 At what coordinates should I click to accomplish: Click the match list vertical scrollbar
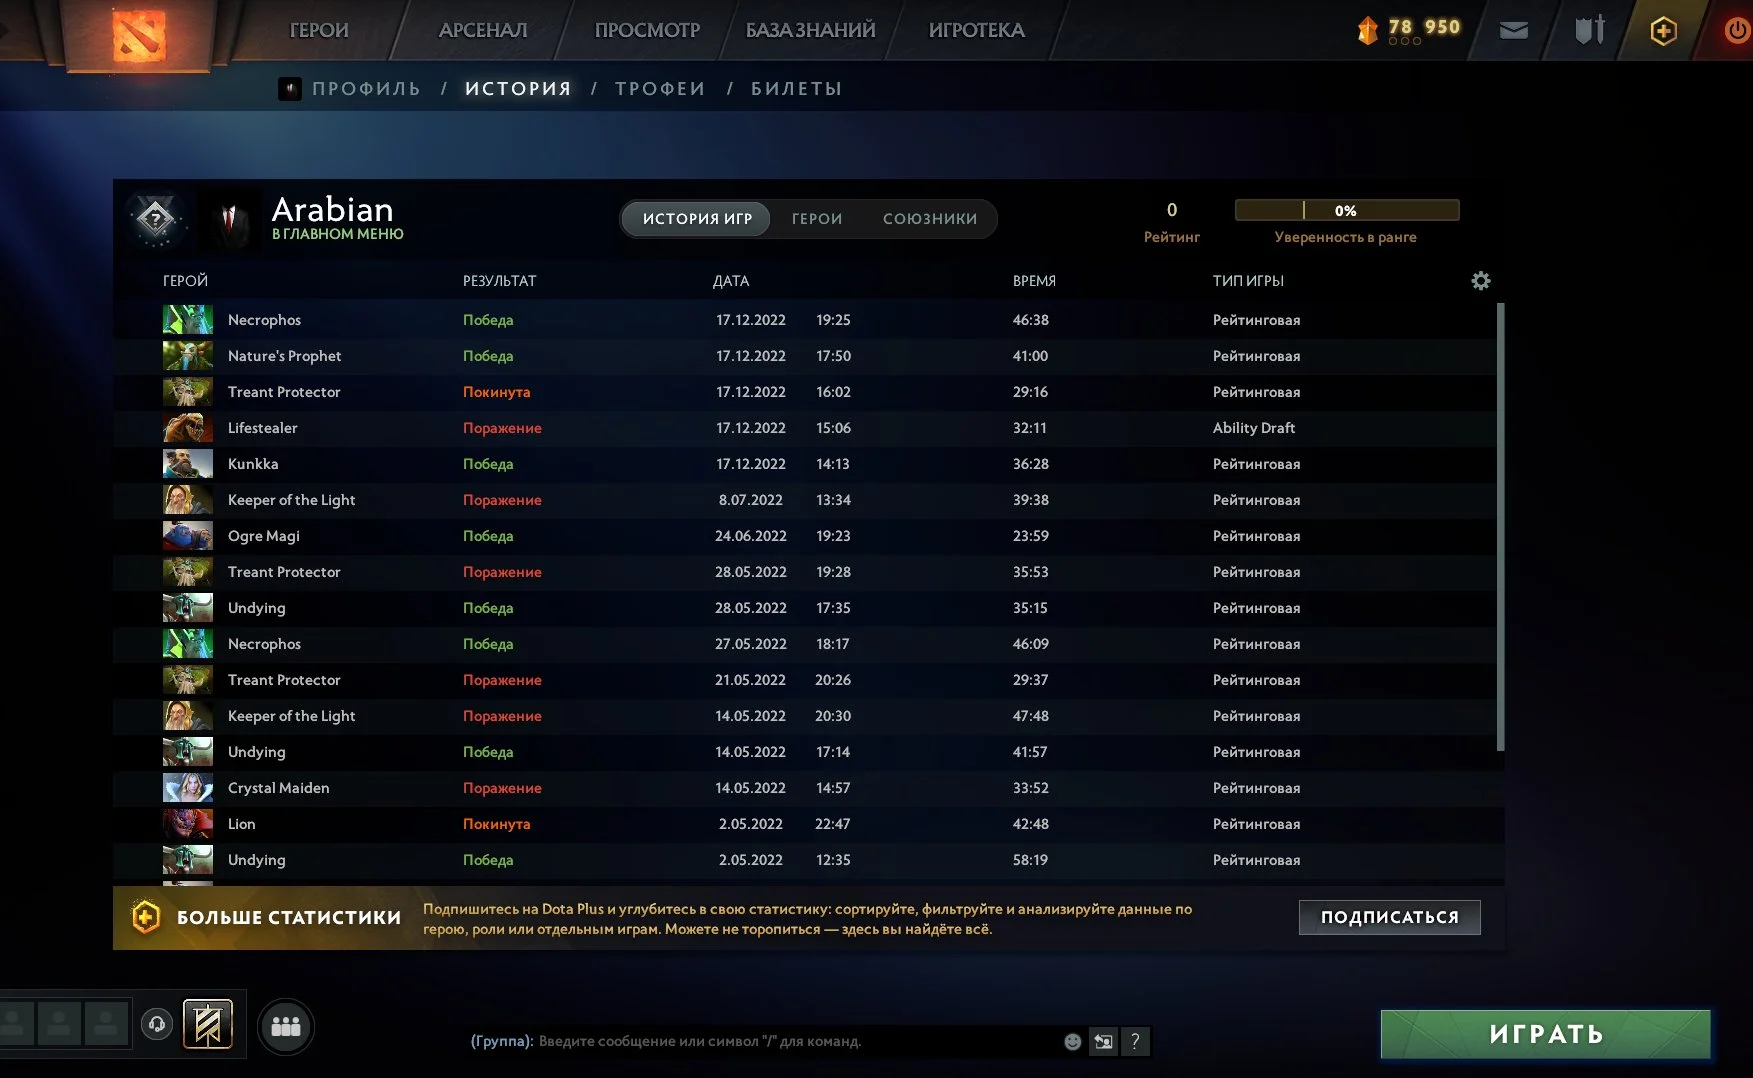point(1500,526)
